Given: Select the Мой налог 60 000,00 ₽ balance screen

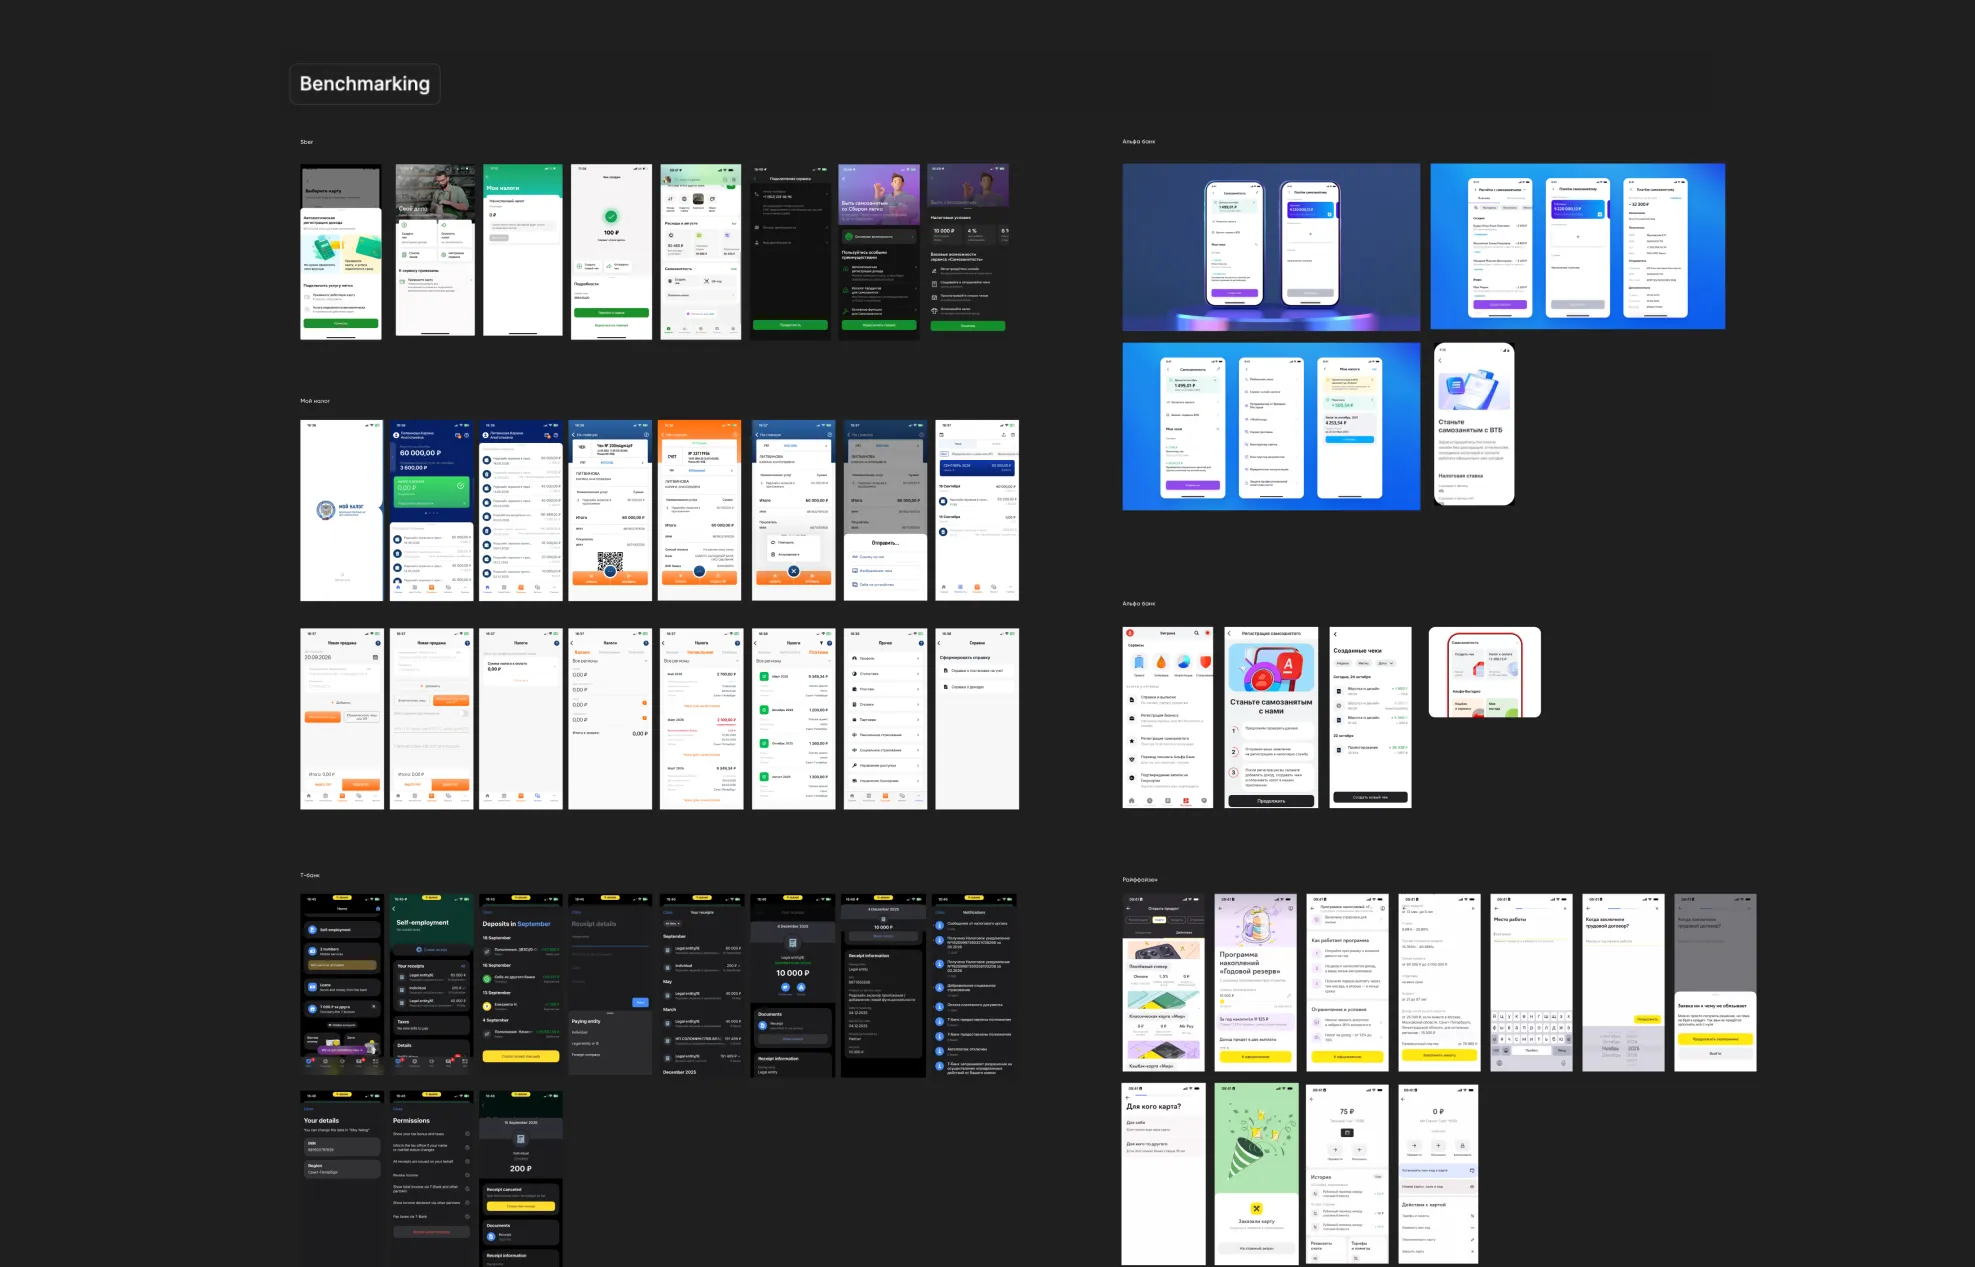Looking at the screenshot, I should 431,510.
